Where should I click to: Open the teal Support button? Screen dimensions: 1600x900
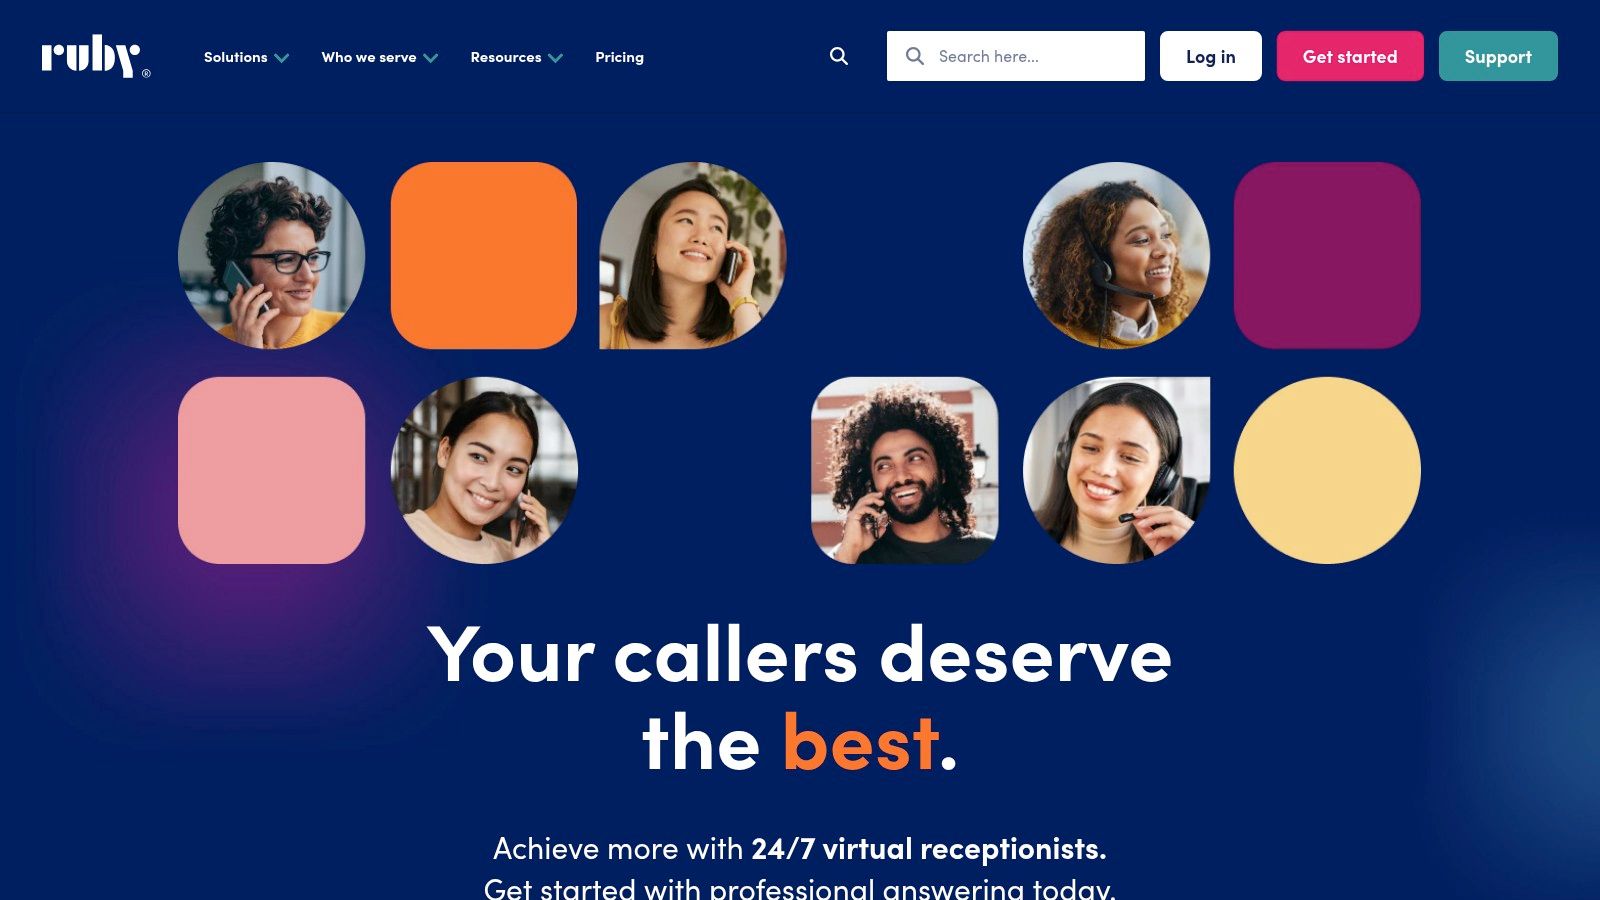click(x=1498, y=56)
